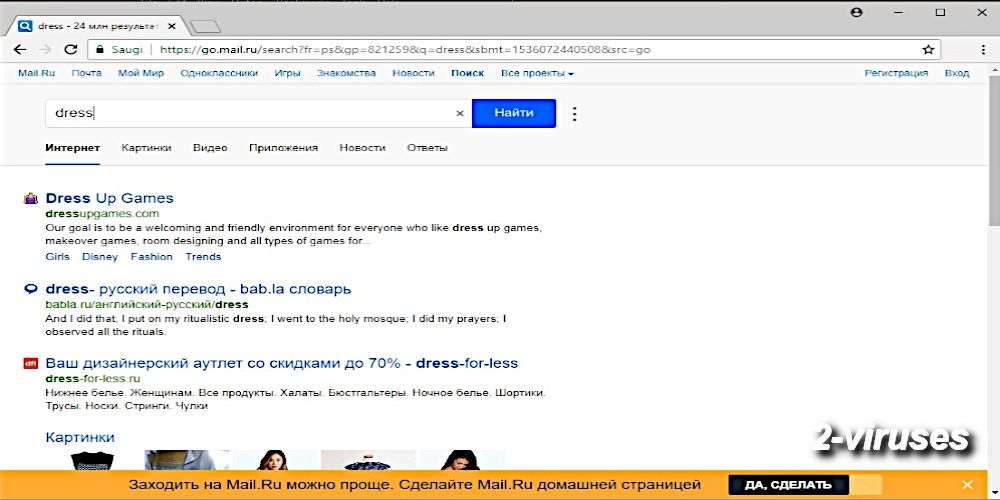Open Игры in top navigation

(288, 73)
